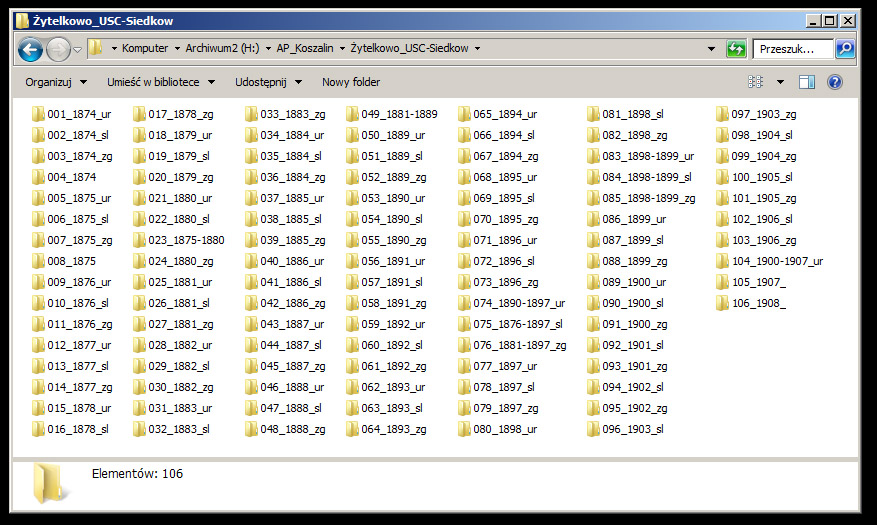Click the search magnifier icon
This screenshot has width=877, height=525.
[x=845, y=48]
